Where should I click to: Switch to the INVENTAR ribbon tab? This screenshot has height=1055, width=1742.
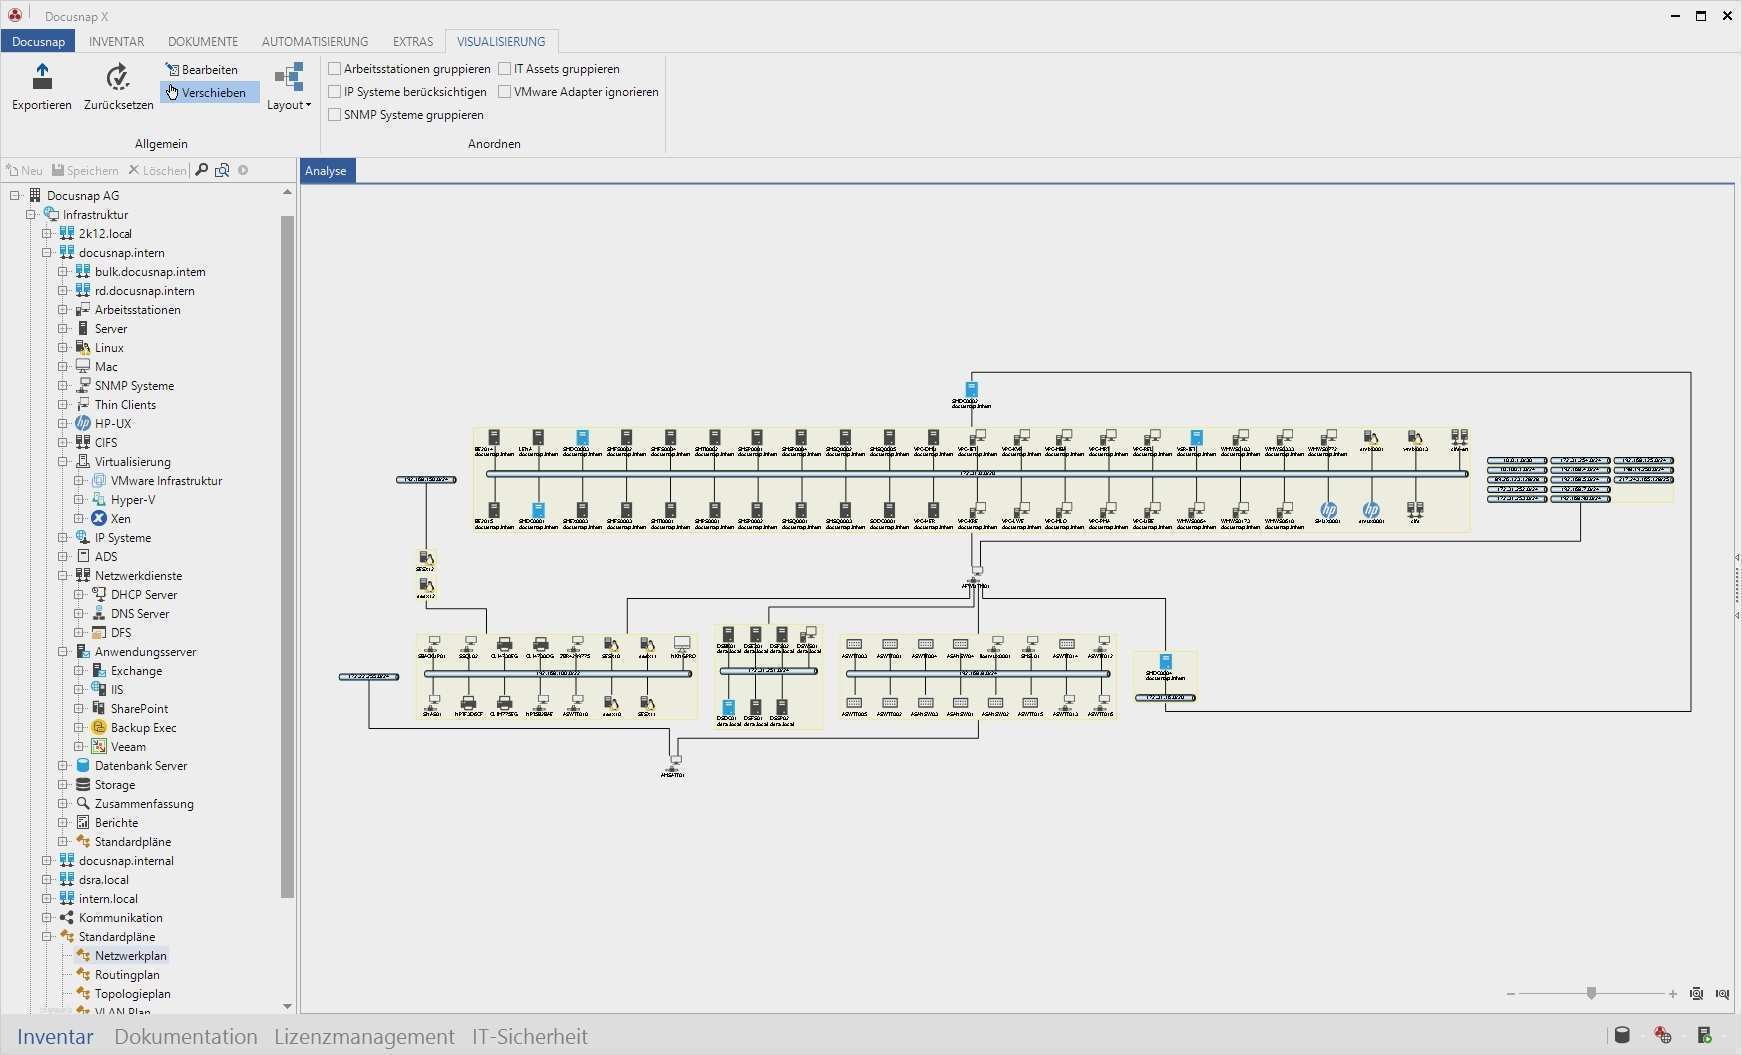pos(116,41)
